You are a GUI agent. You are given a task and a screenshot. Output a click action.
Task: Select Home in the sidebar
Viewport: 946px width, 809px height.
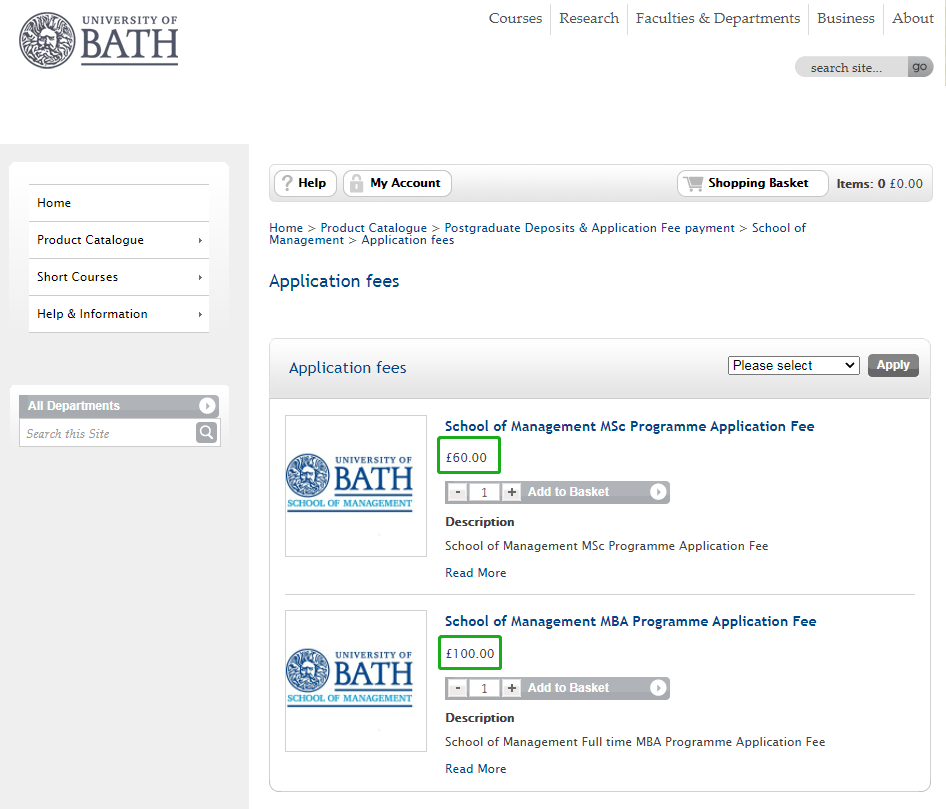[x=119, y=203]
